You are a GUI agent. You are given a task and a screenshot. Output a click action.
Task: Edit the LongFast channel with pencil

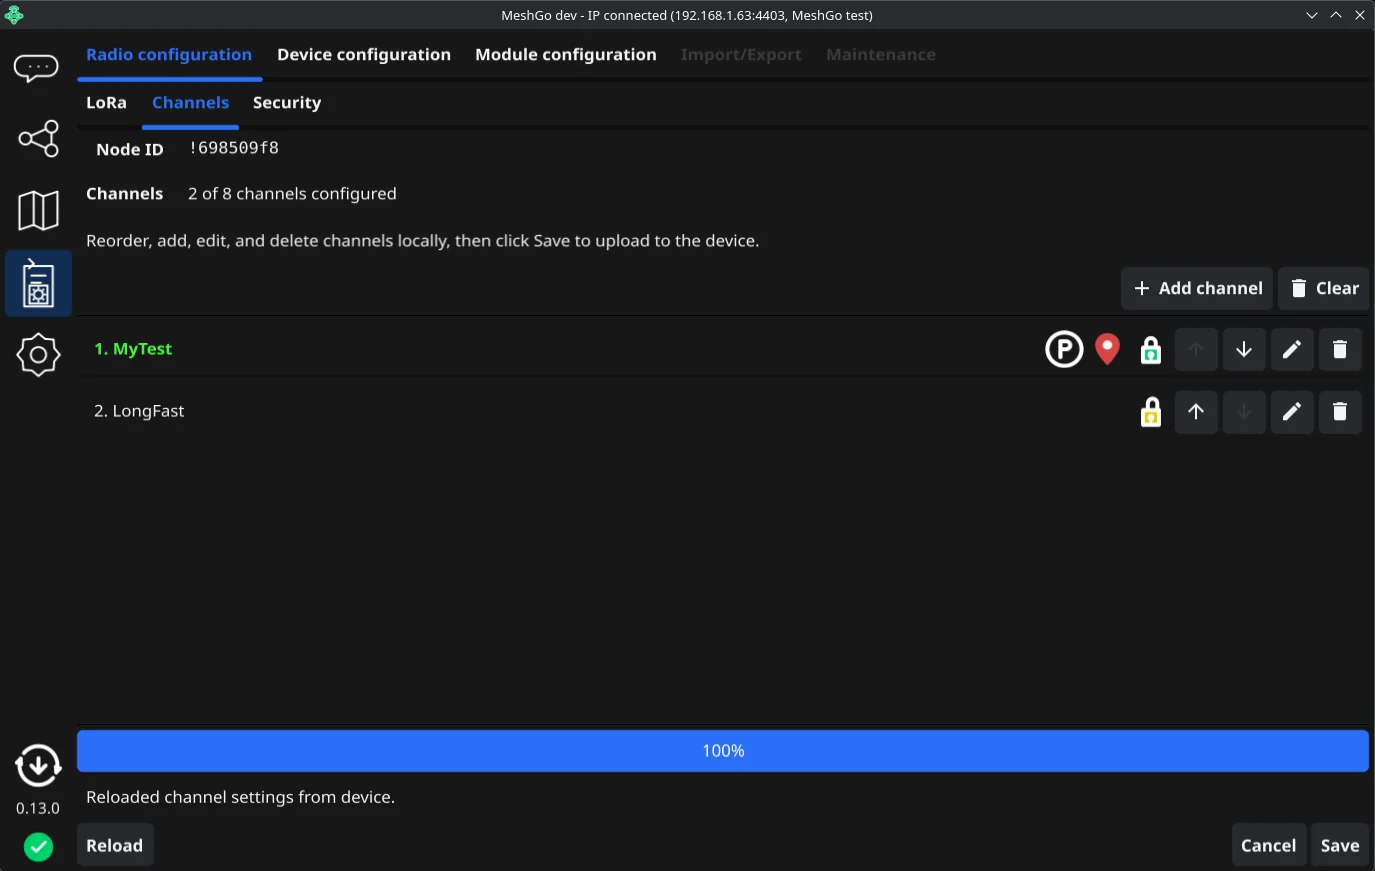[1292, 411]
